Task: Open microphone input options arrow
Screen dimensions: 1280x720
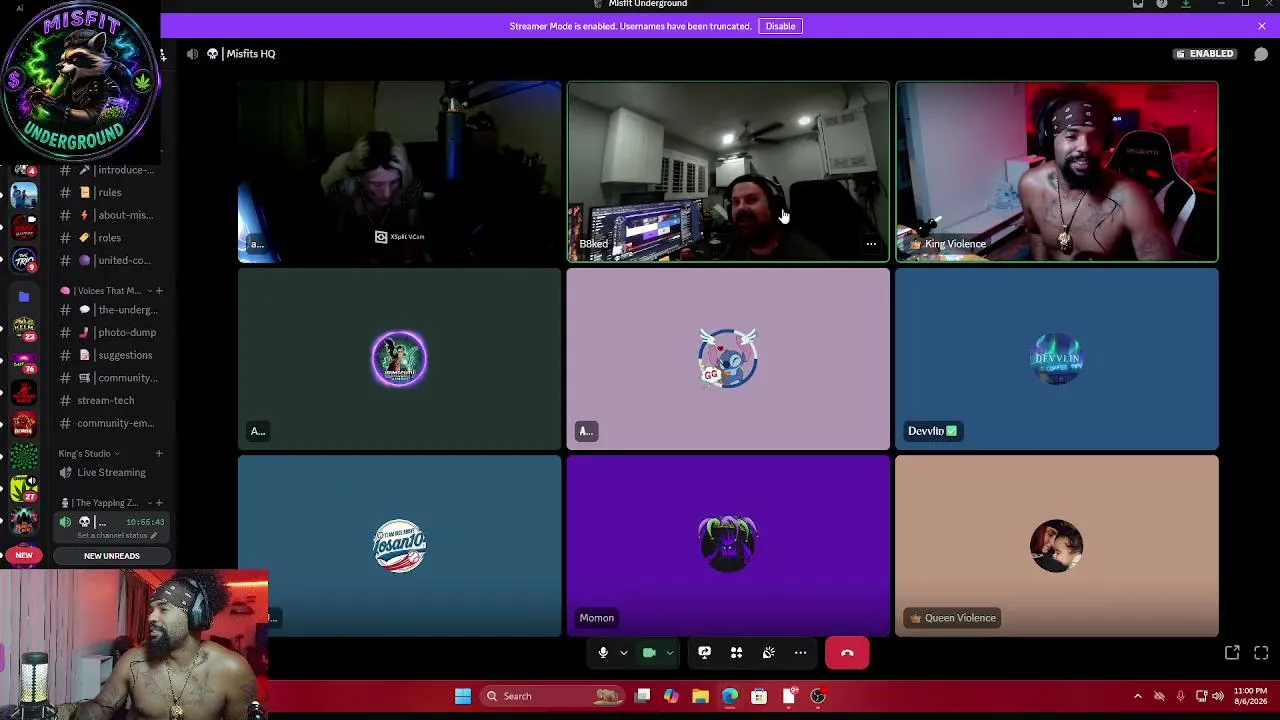Action: point(623,653)
